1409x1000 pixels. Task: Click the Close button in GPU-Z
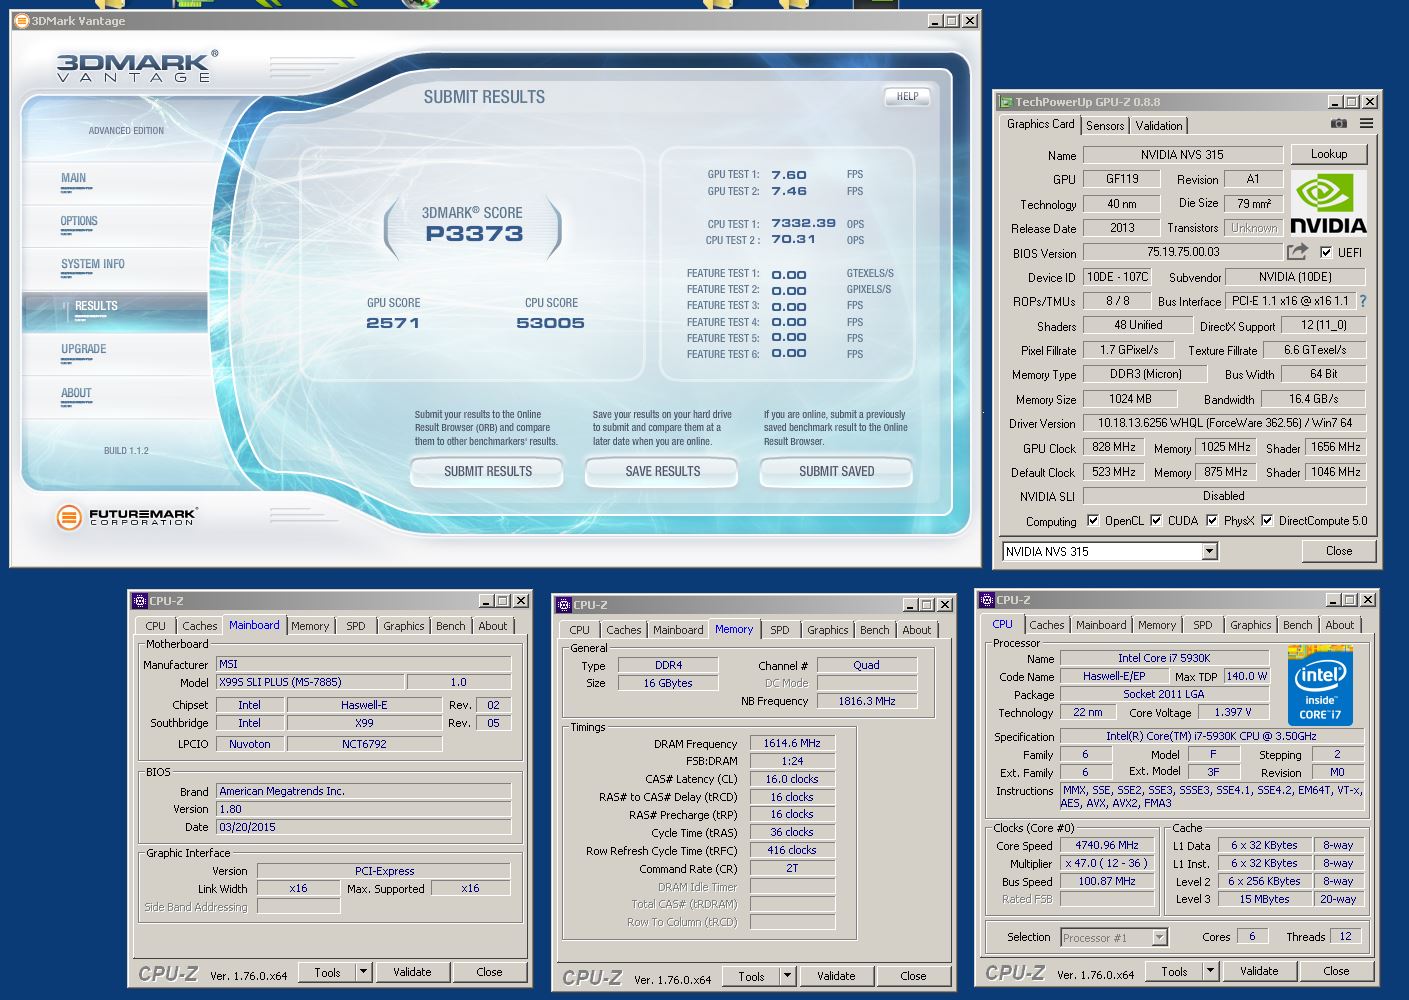(x=1339, y=551)
